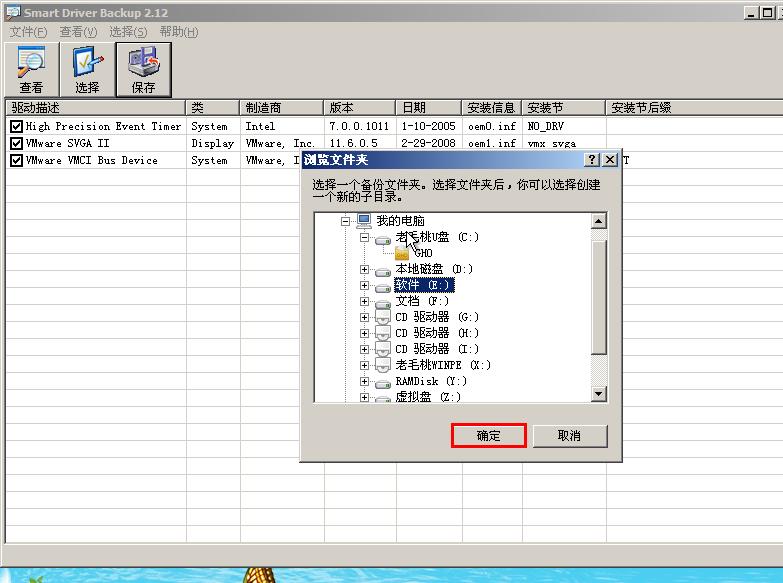Click folder tree scroll up arrow

[x=599, y=221]
